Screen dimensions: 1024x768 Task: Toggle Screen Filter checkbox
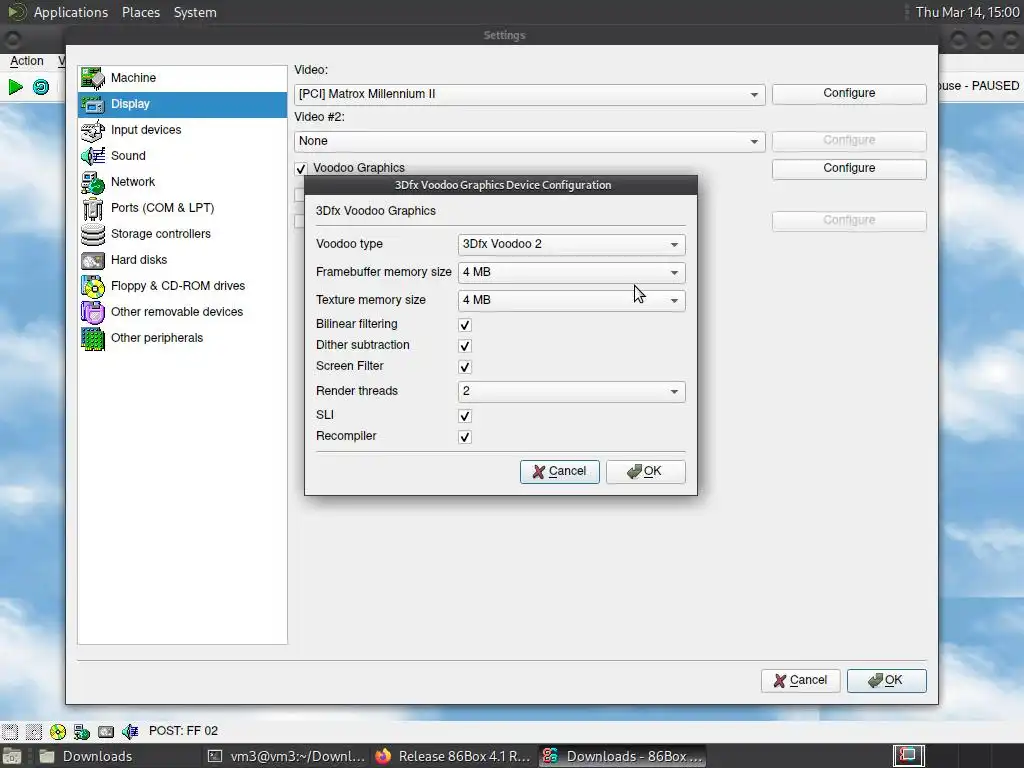click(x=465, y=367)
